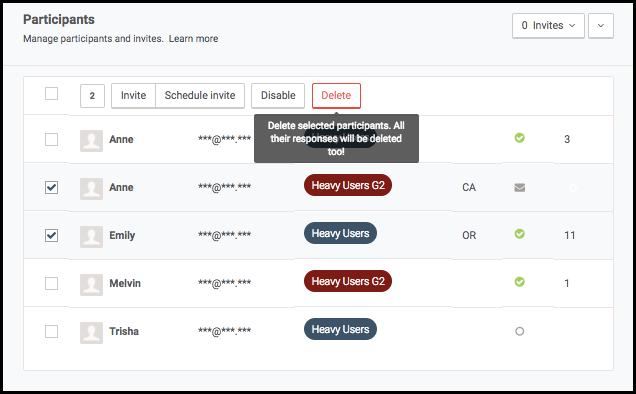Click Emily's Heavy Users tag
Screen dimensions: 636x394
(340, 233)
